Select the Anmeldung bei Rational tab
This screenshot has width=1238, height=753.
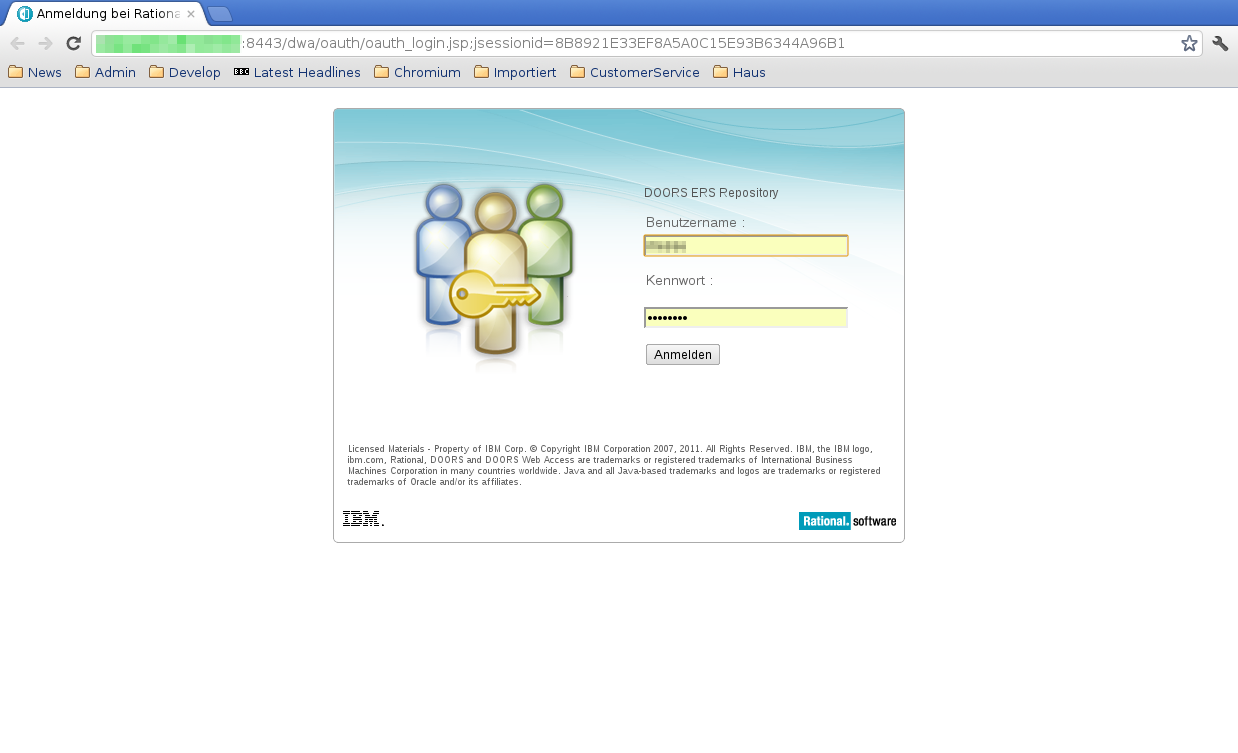click(x=105, y=14)
